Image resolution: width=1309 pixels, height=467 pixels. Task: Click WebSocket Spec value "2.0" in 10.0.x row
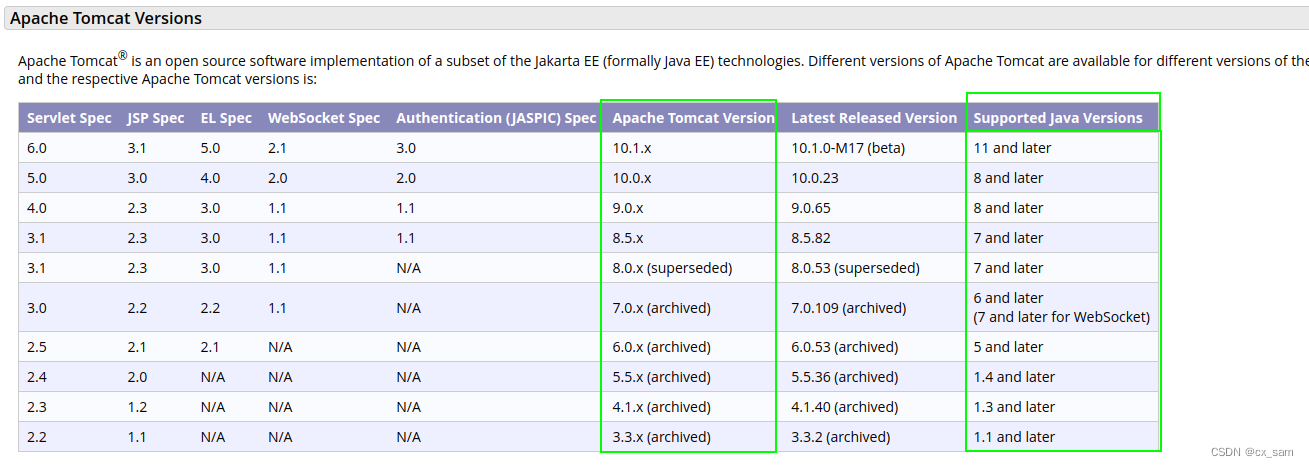278,178
